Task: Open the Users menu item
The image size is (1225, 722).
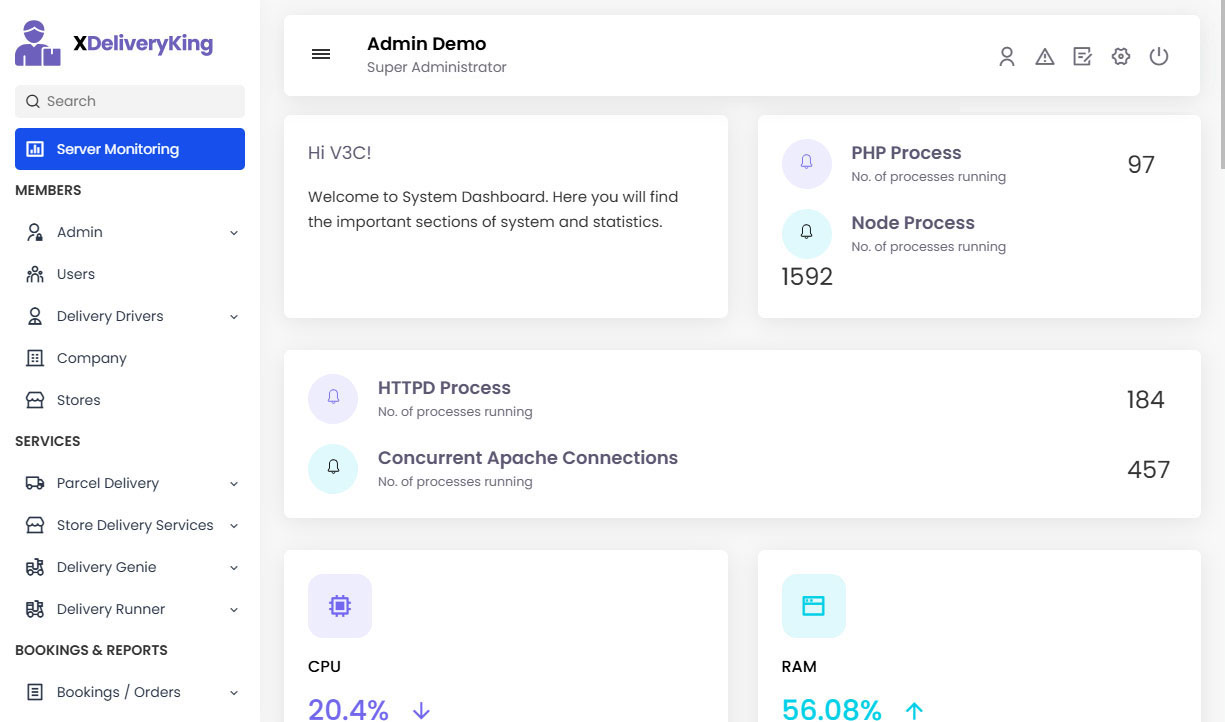Action: click(x=75, y=274)
